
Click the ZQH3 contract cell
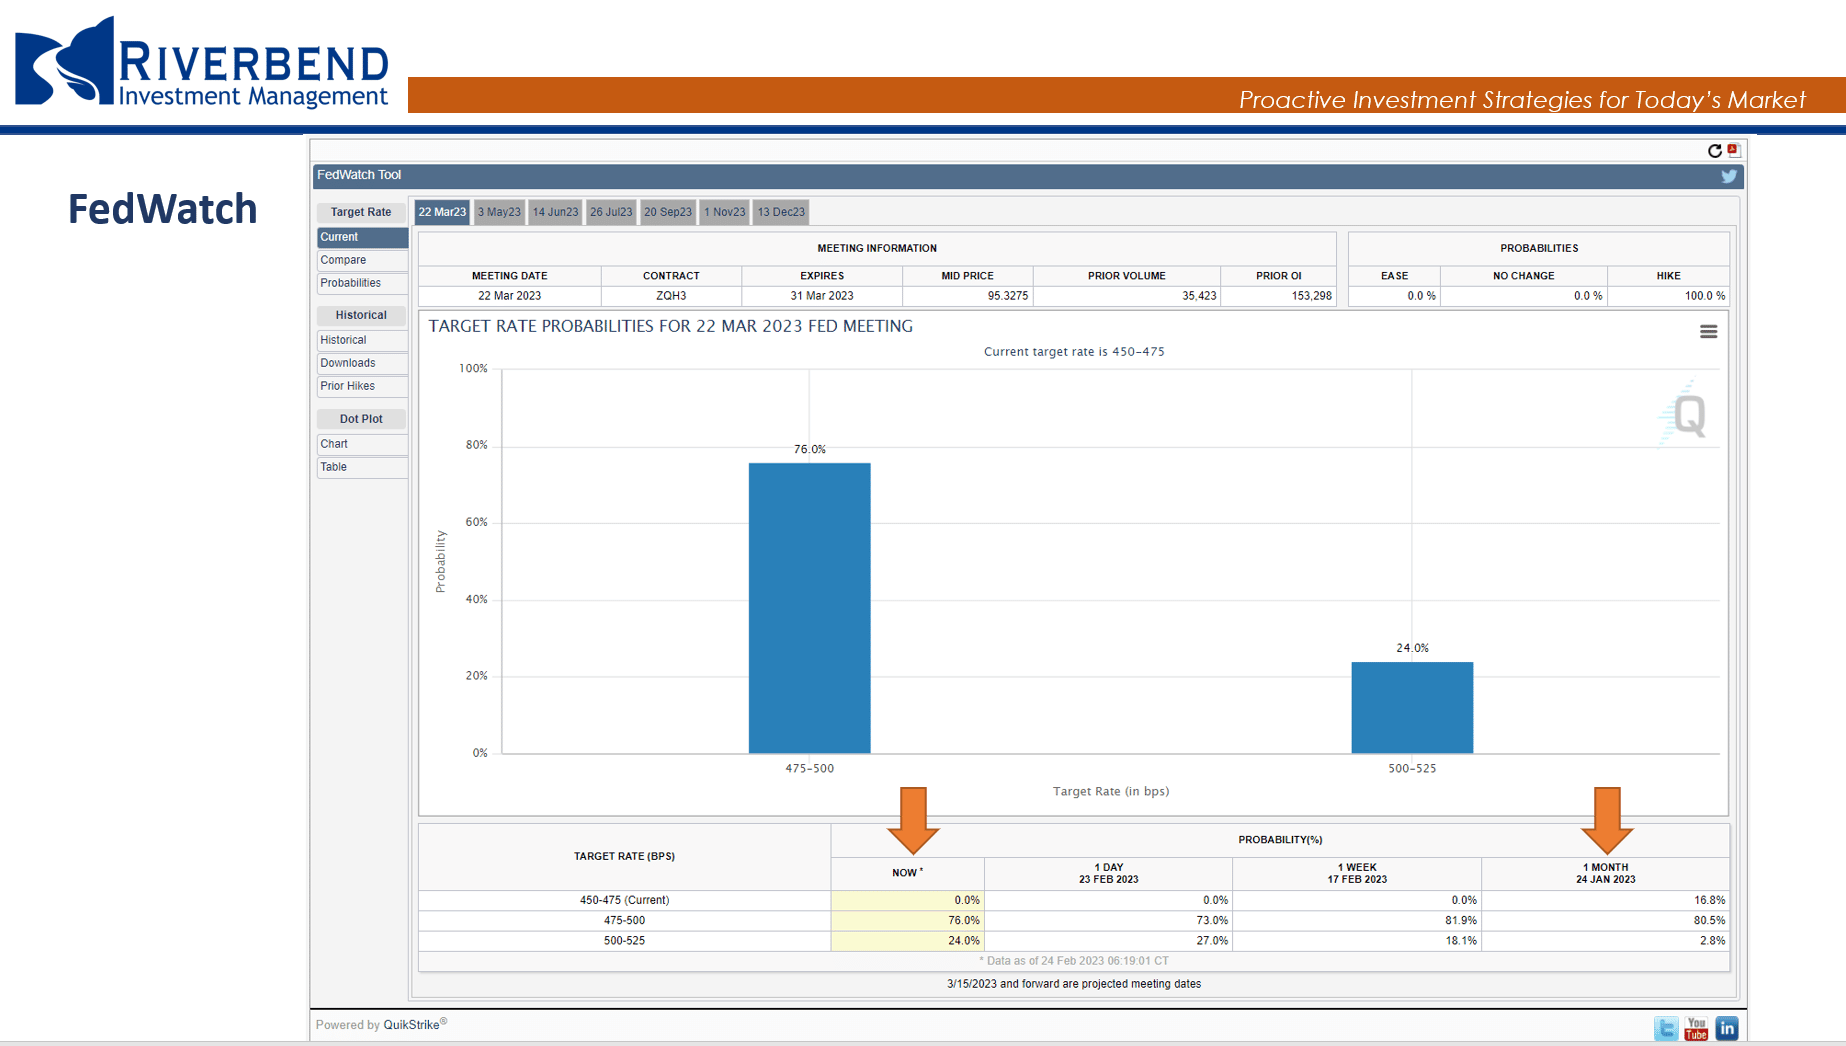pos(671,296)
